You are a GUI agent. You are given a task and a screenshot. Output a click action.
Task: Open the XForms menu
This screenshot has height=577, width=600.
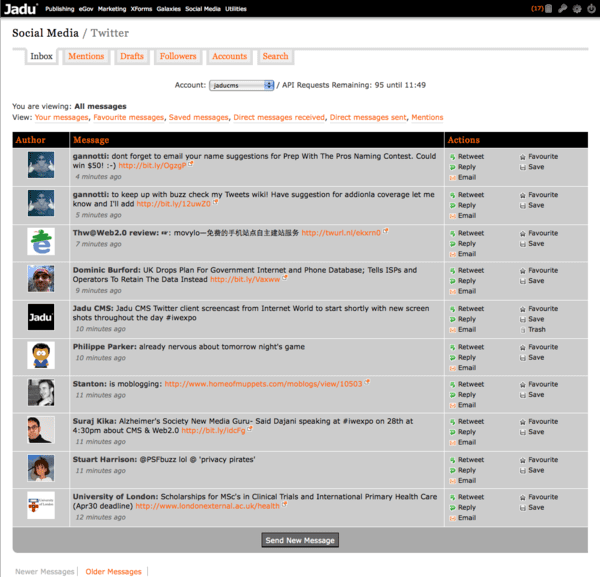(x=141, y=9)
